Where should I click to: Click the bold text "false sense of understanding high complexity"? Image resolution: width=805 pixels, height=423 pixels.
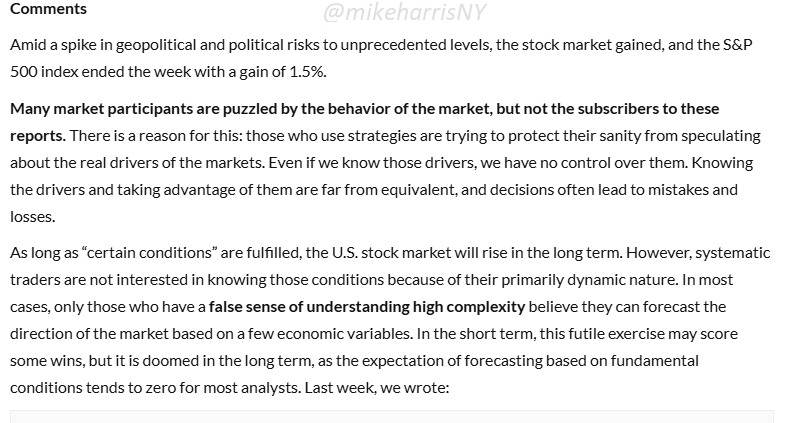click(x=367, y=306)
